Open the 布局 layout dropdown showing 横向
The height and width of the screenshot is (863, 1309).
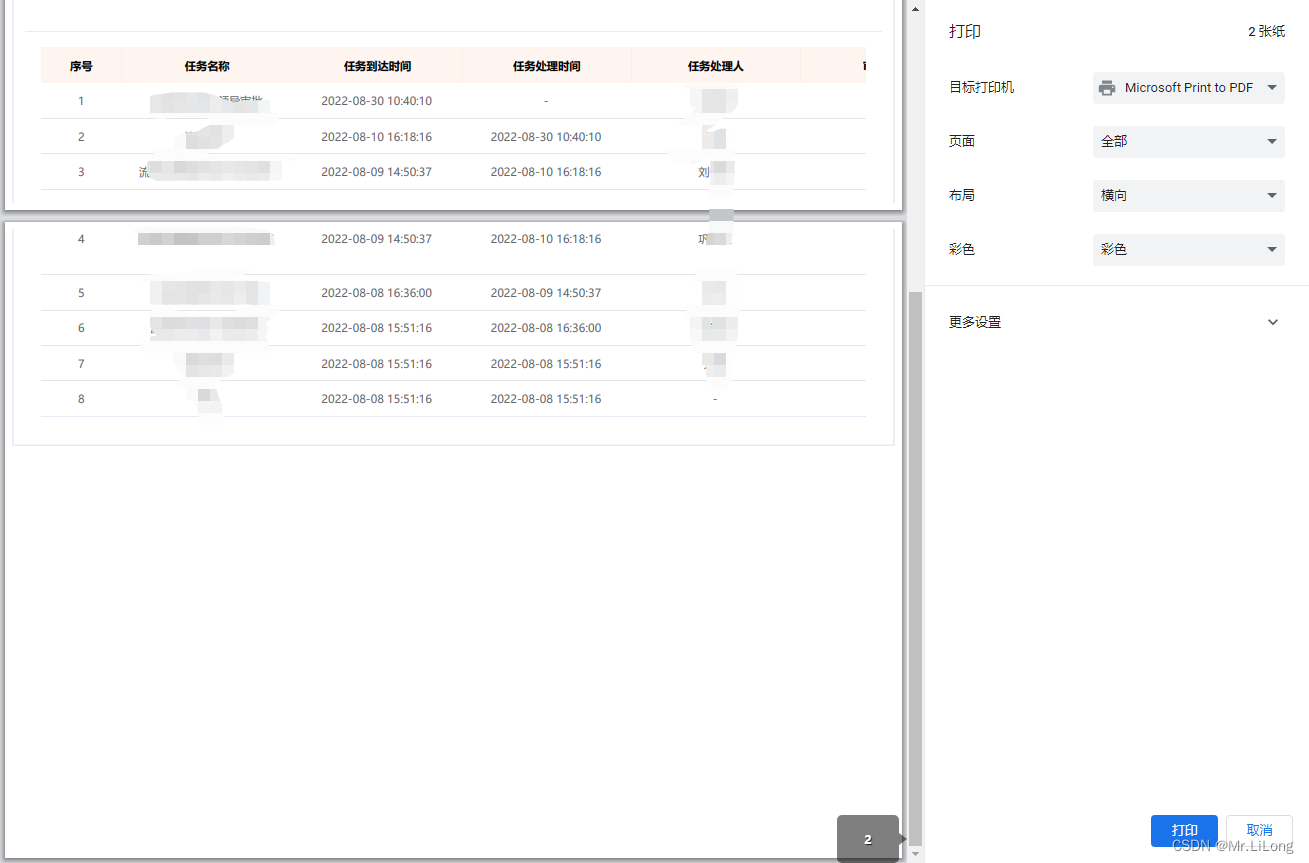pos(1188,195)
